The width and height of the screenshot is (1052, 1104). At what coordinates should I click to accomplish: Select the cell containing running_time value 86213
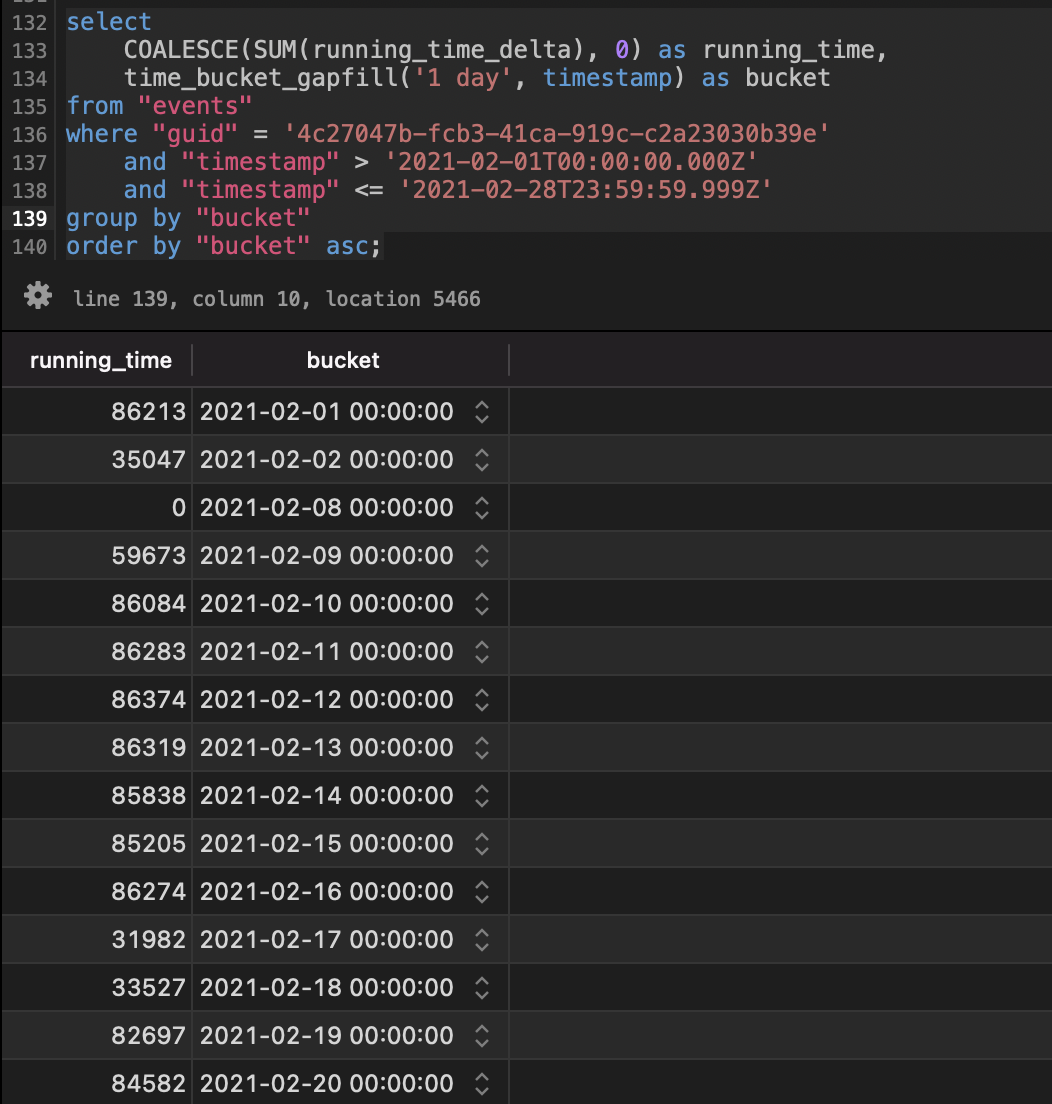coord(150,411)
